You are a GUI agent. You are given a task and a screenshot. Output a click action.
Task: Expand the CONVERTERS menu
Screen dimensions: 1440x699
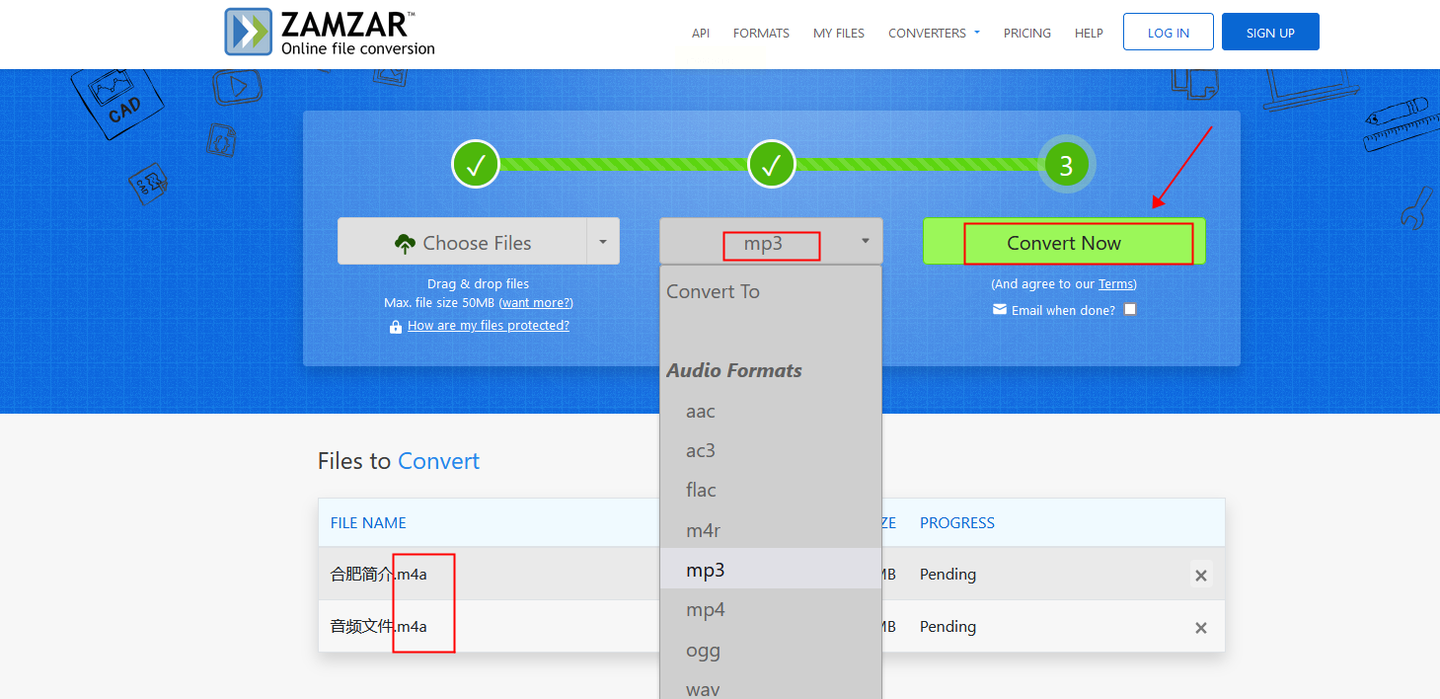(934, 33)
